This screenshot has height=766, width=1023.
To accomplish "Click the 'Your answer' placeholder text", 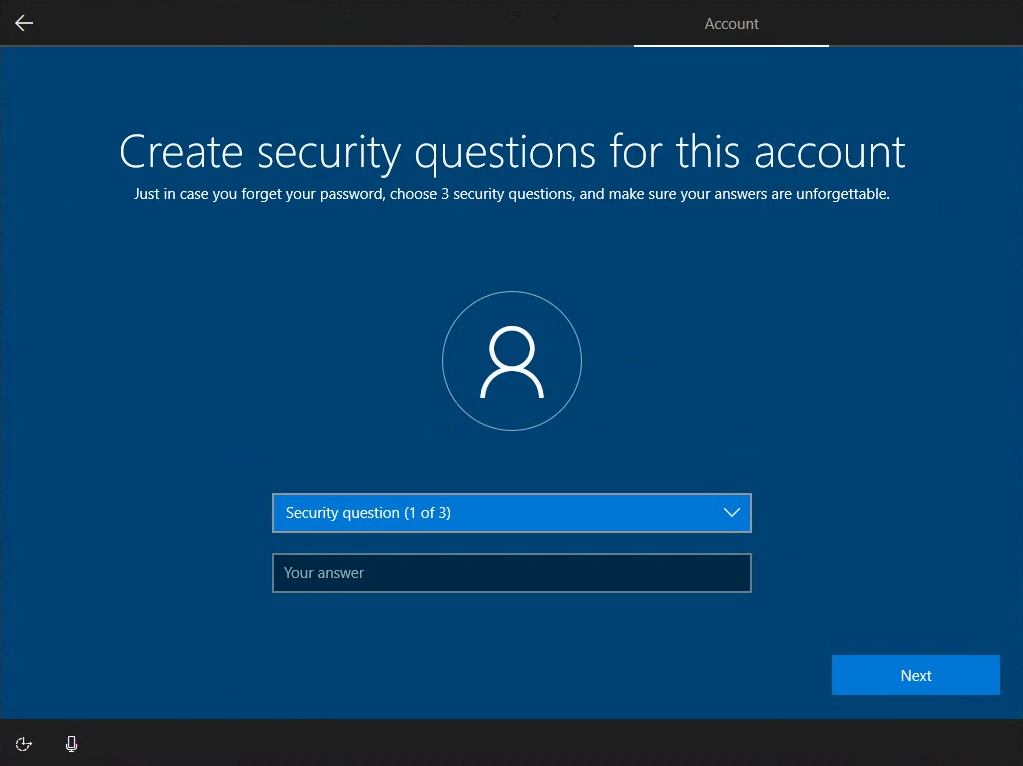I will (324, 573).
